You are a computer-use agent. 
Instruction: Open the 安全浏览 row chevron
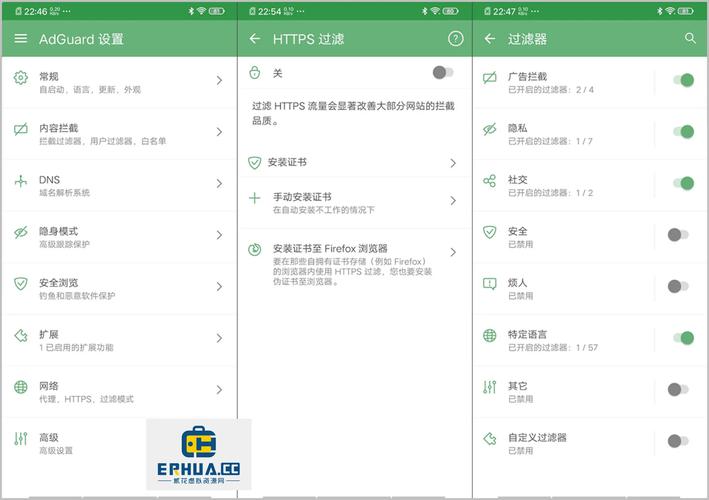pyautogui.click(x=219, y=287)
